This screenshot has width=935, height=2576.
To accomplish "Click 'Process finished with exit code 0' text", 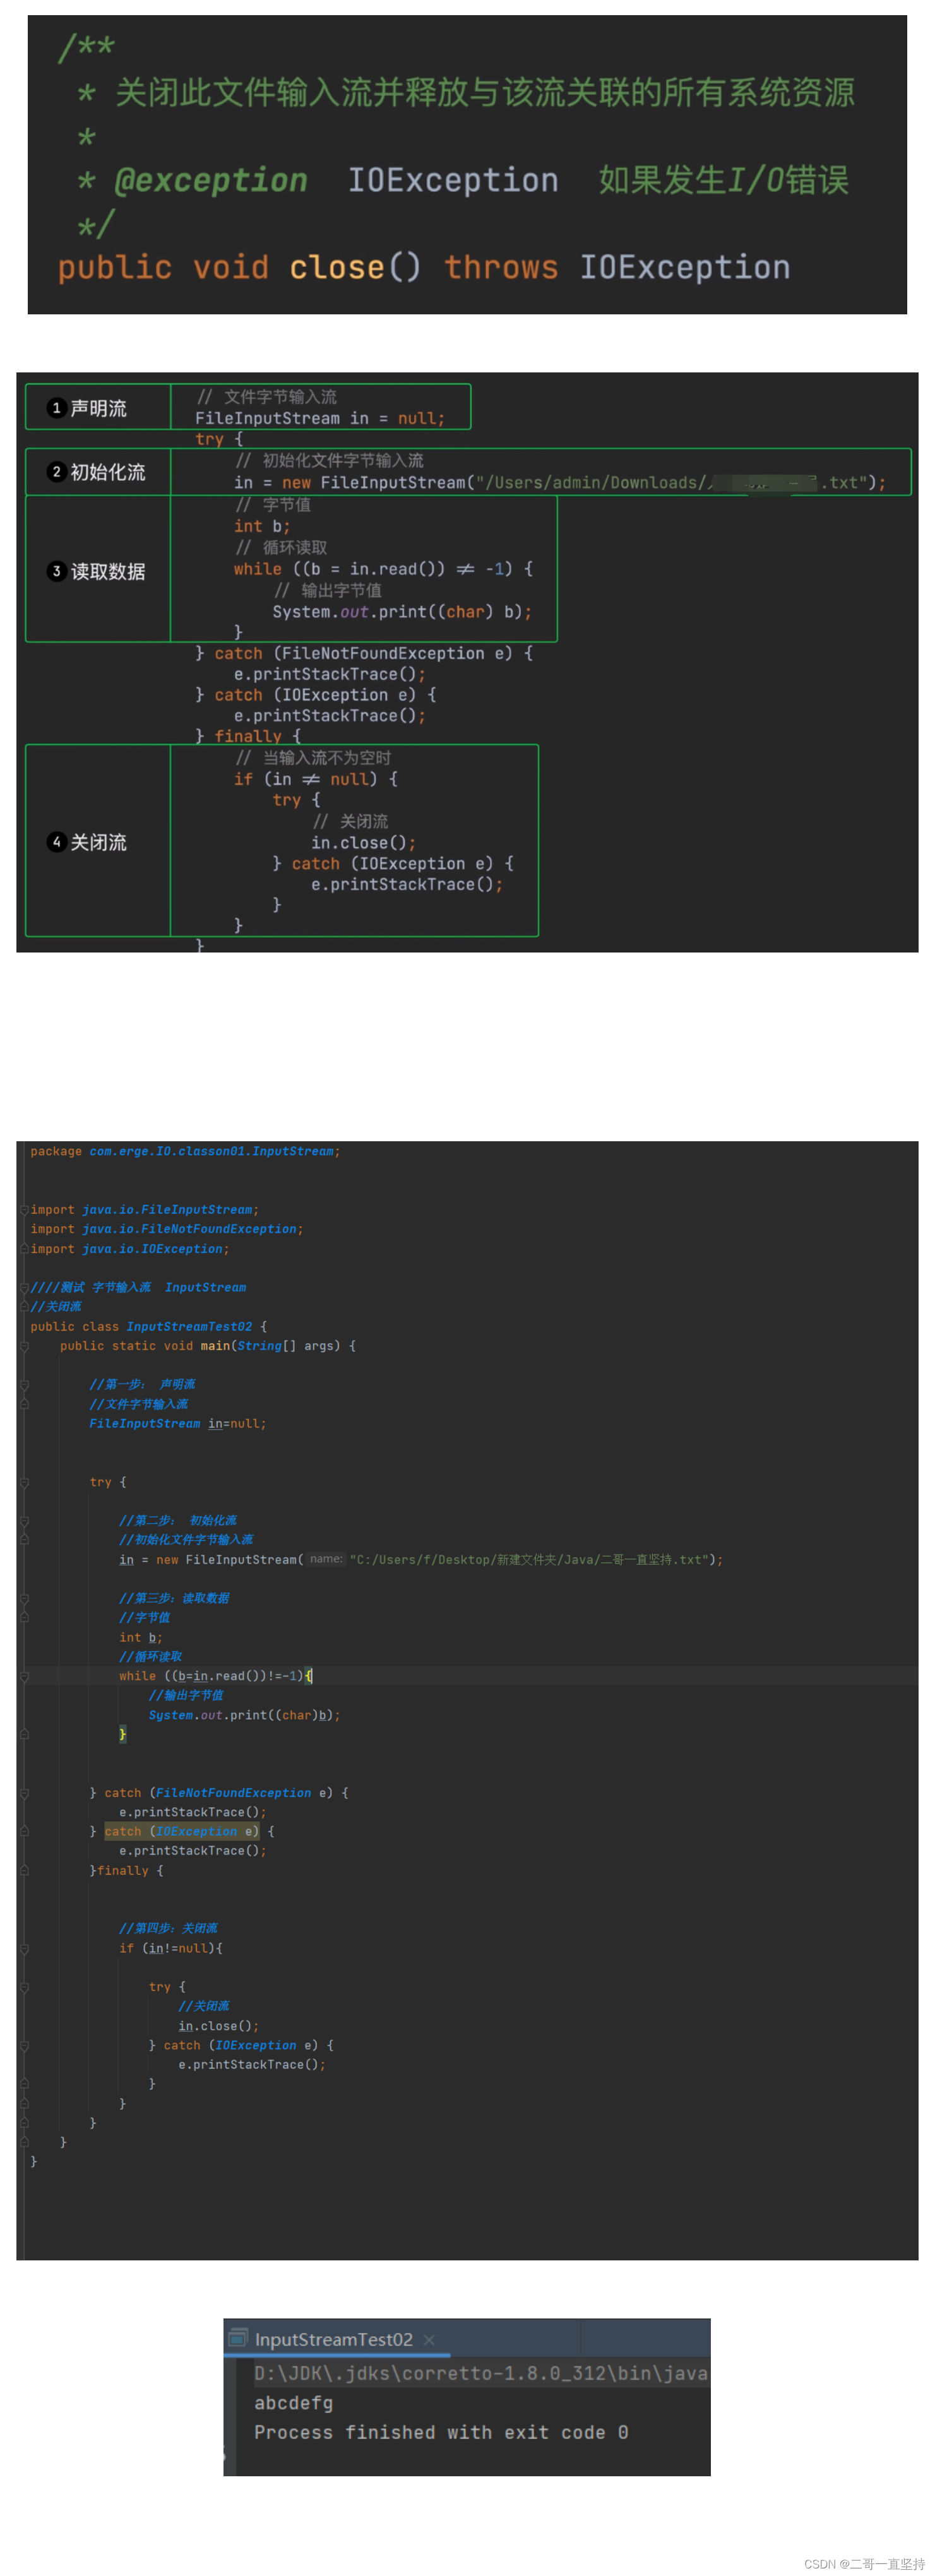I will coord(441,2432).
